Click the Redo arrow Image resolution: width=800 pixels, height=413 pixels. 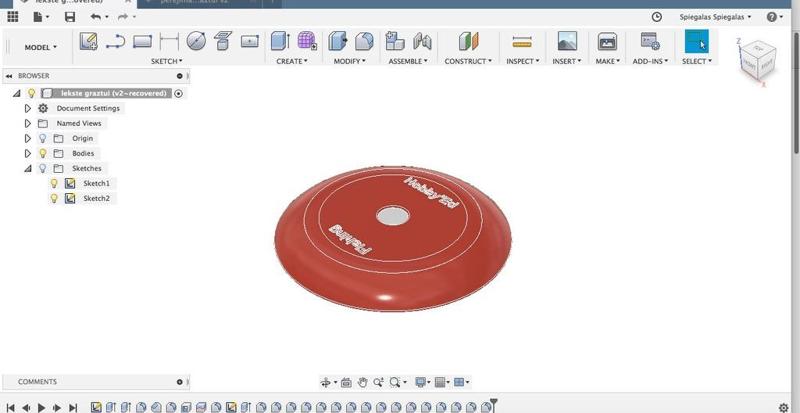[x=123, y=17]
